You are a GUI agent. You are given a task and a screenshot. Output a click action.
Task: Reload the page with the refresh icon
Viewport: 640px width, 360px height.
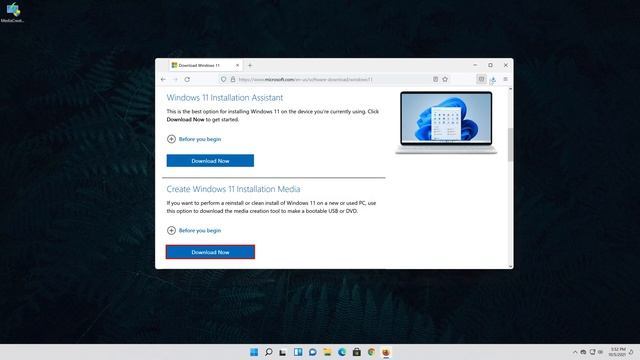click(x=187, y=80)
